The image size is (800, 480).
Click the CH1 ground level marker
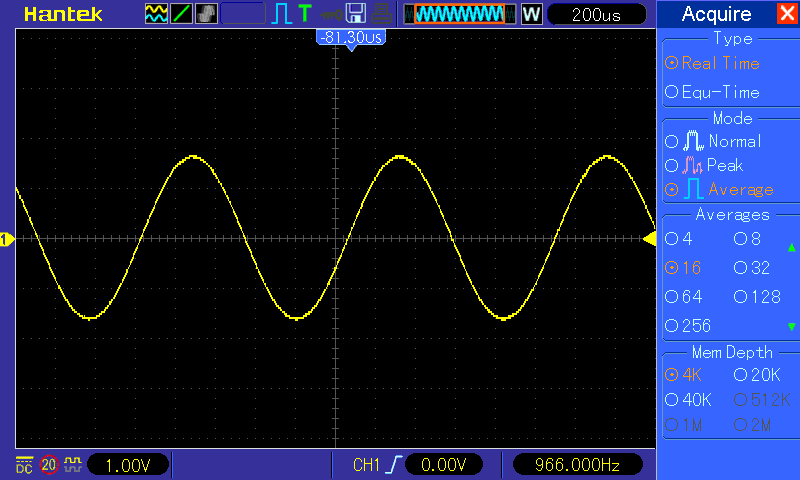click(7, 239)
